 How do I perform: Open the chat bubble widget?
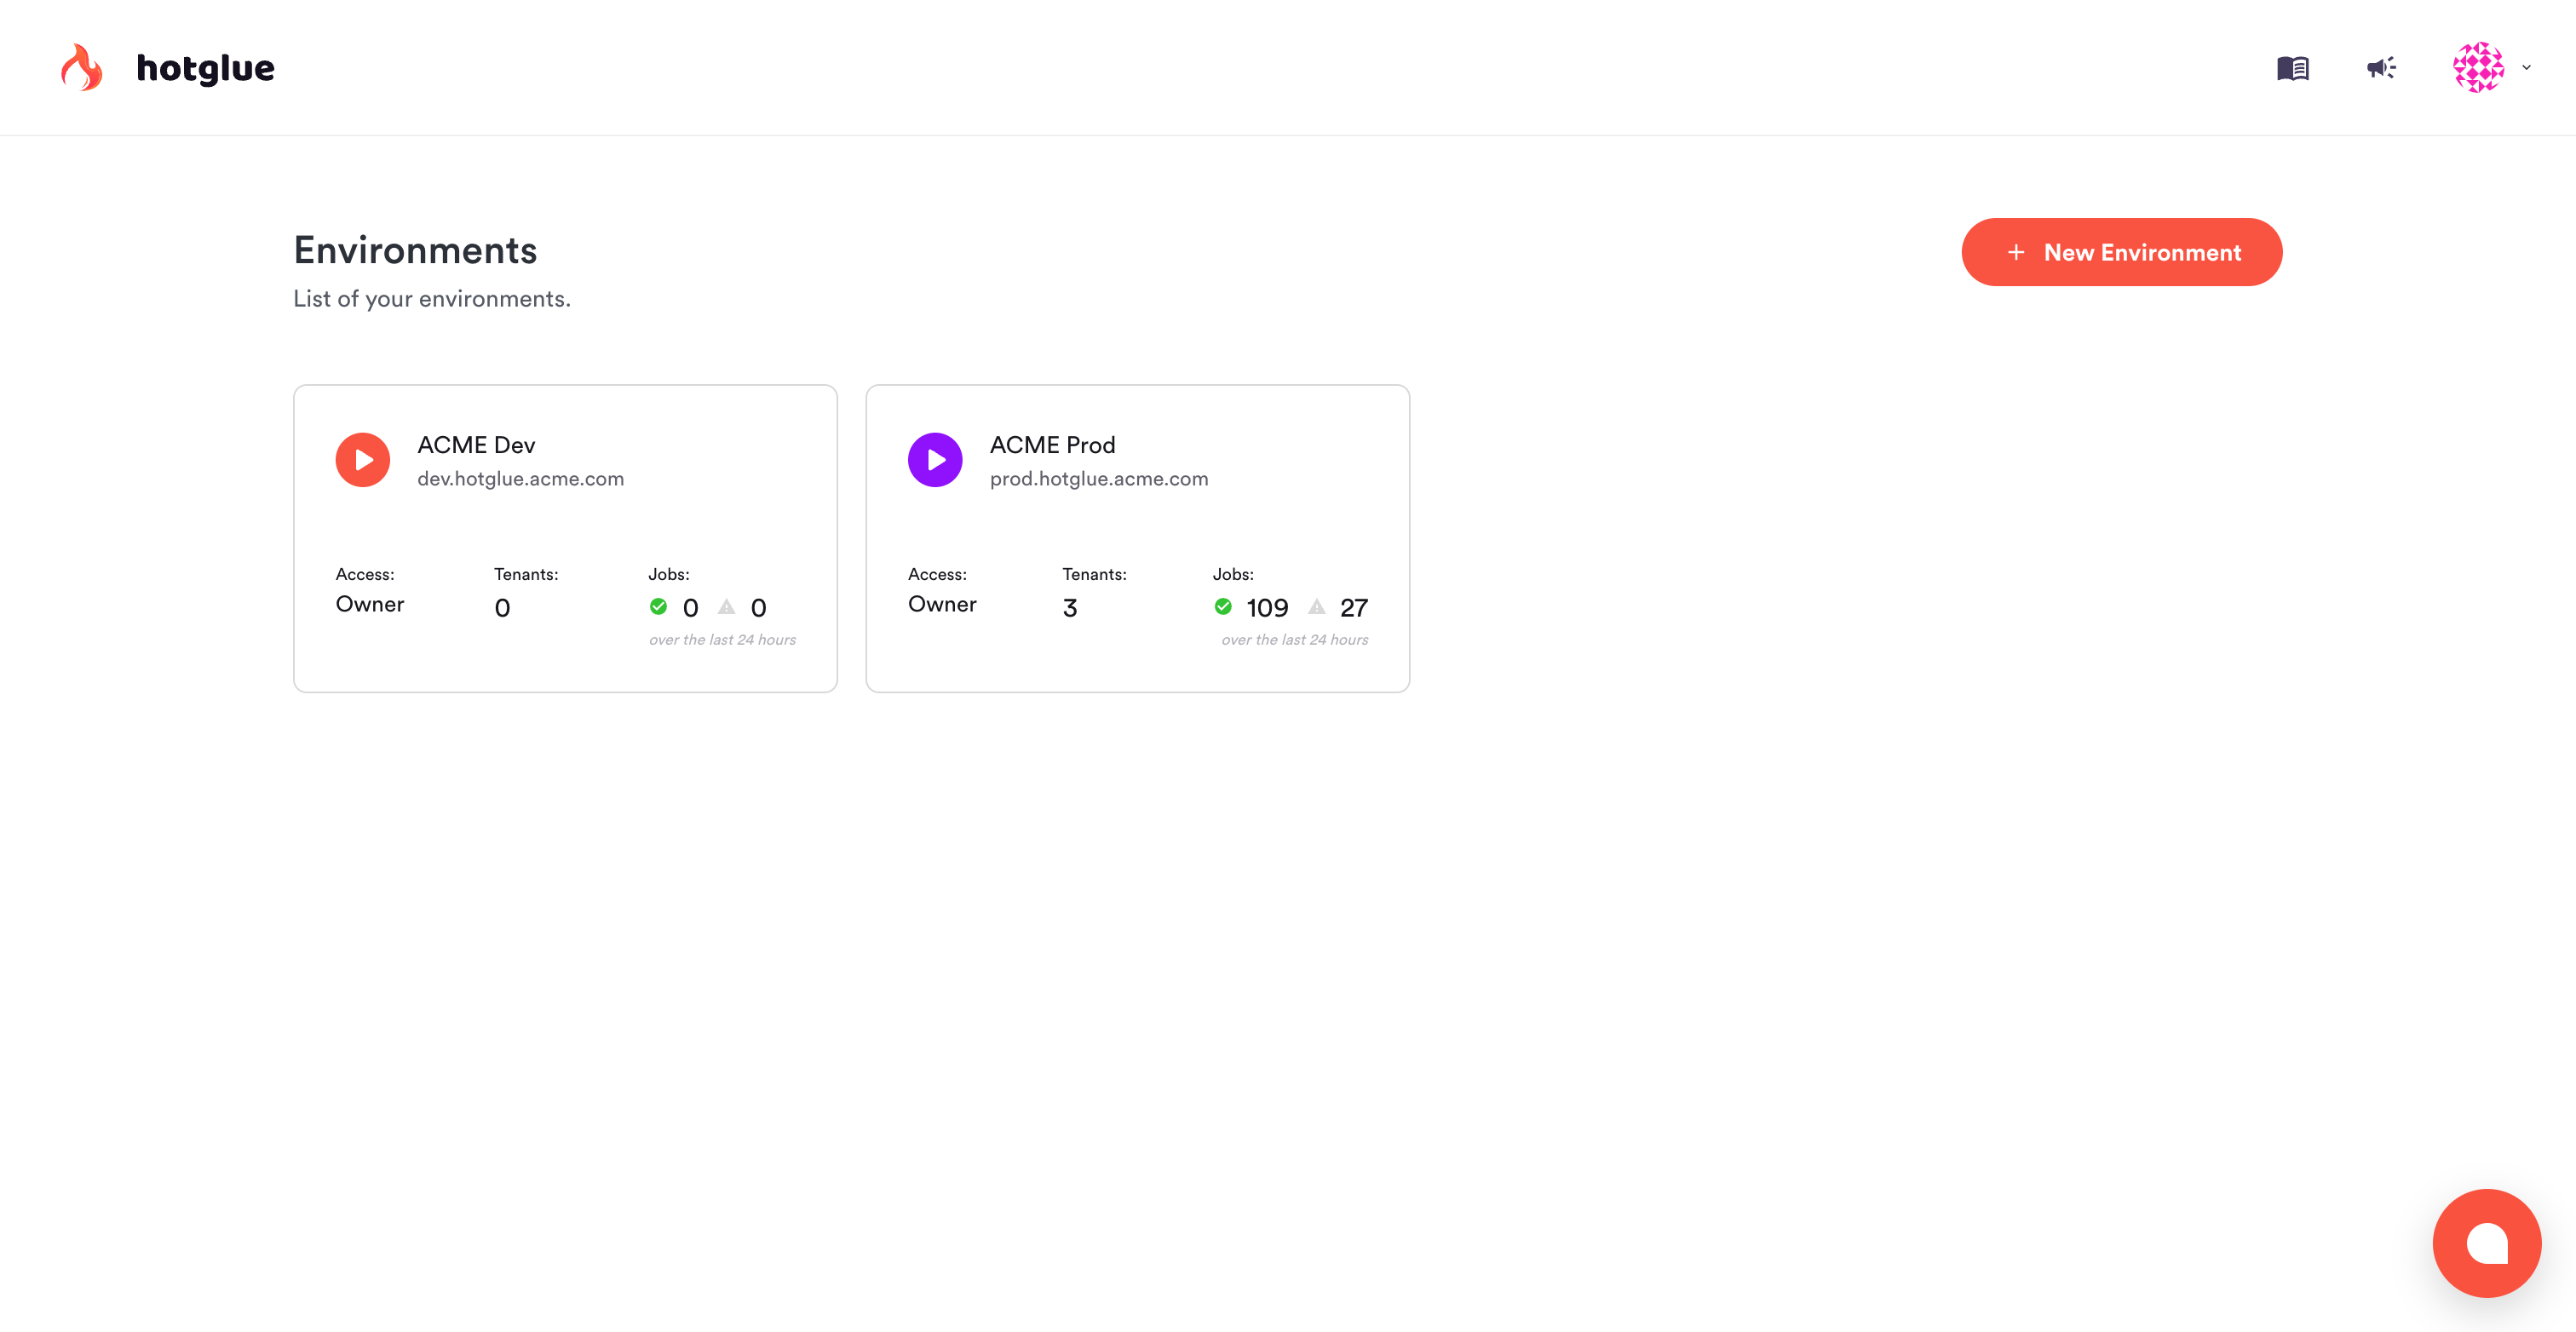tap(2486, 1243)
